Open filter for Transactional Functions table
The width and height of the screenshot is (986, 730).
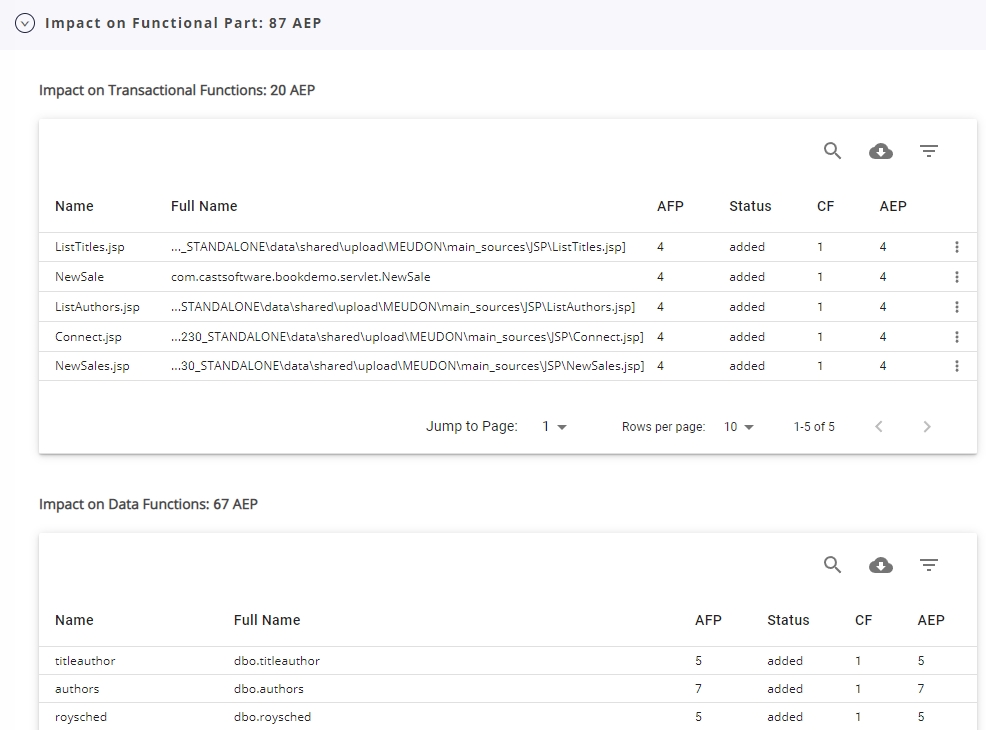[x=928, y=151]
